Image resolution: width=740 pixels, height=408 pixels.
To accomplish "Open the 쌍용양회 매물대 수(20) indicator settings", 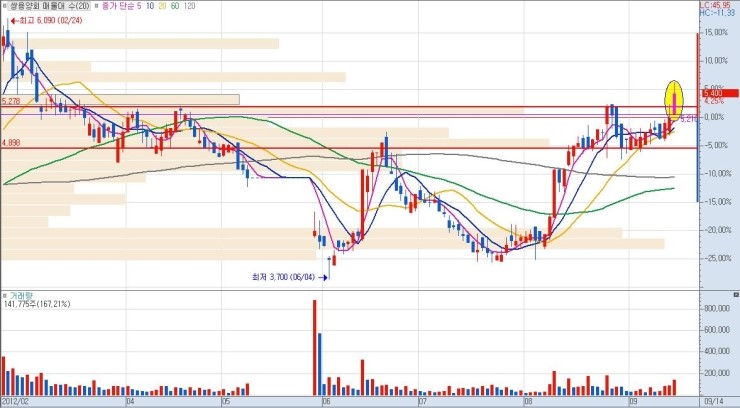I will coord(49,6).
